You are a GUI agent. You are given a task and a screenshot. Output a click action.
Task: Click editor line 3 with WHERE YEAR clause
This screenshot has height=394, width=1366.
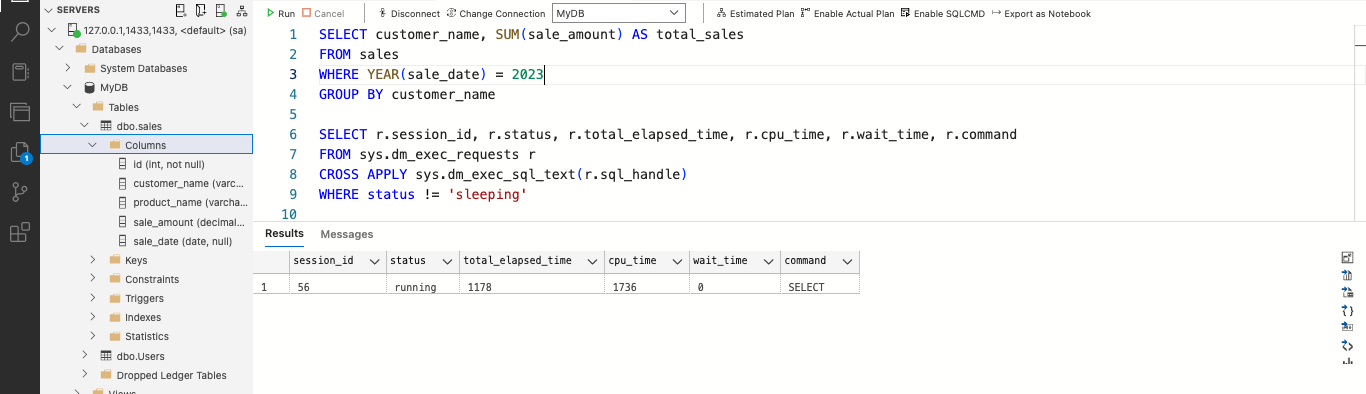[x=431, y=74]
